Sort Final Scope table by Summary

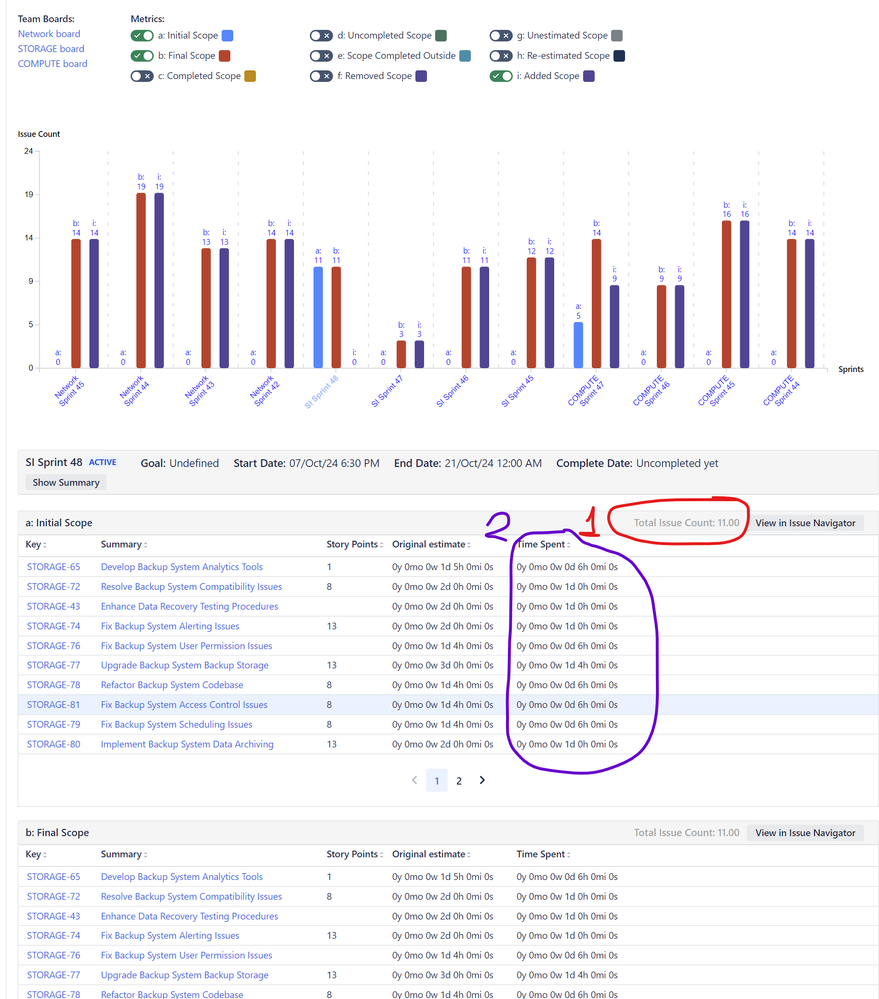coord(124,854)
